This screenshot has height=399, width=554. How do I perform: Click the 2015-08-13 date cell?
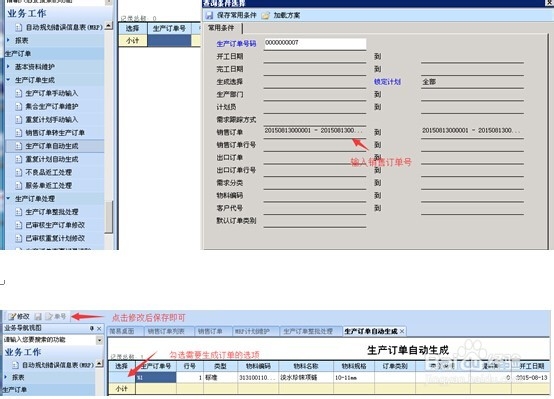pyautogui.click(x=531, y=377)
